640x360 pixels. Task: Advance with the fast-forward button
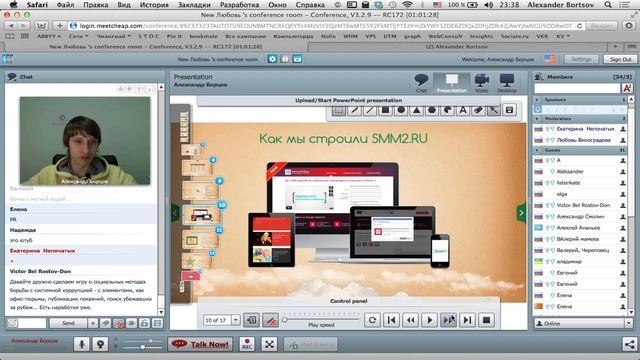coord(448,320)
